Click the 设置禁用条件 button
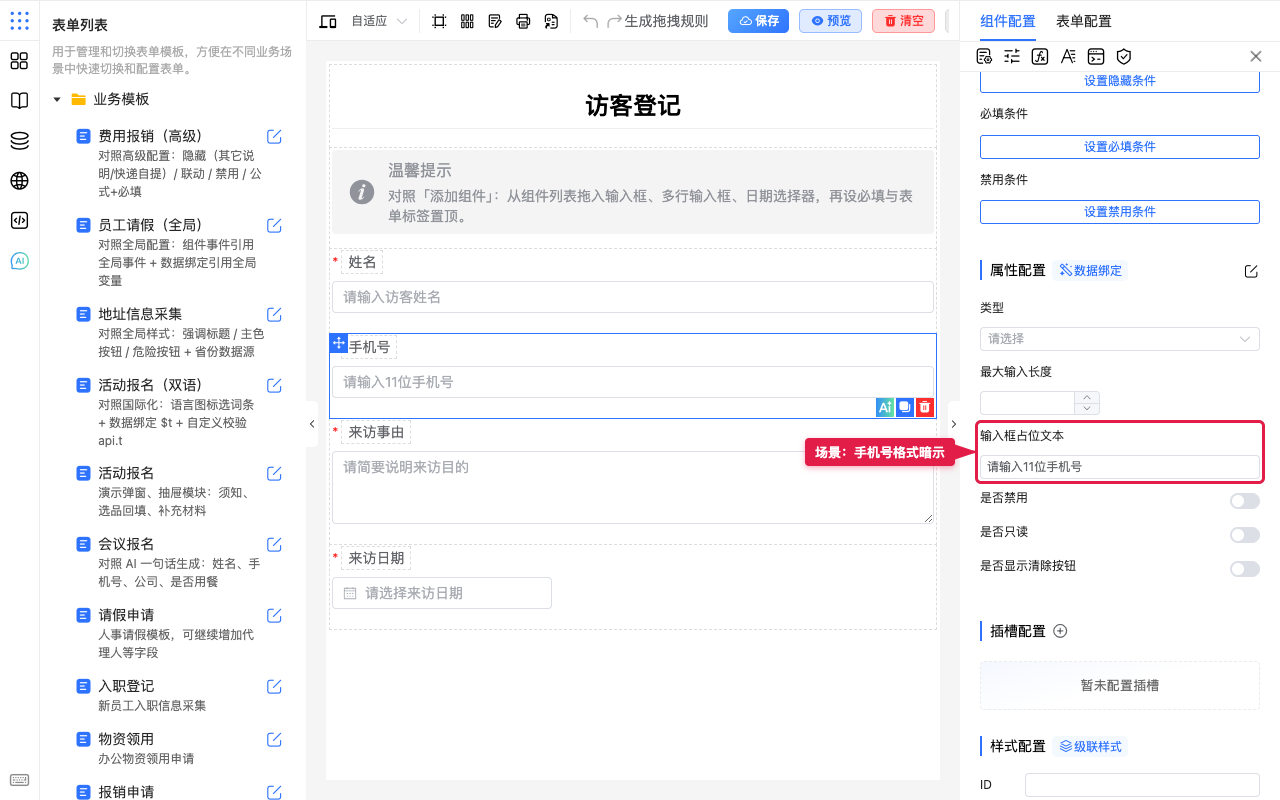 tap(1120, 212)
